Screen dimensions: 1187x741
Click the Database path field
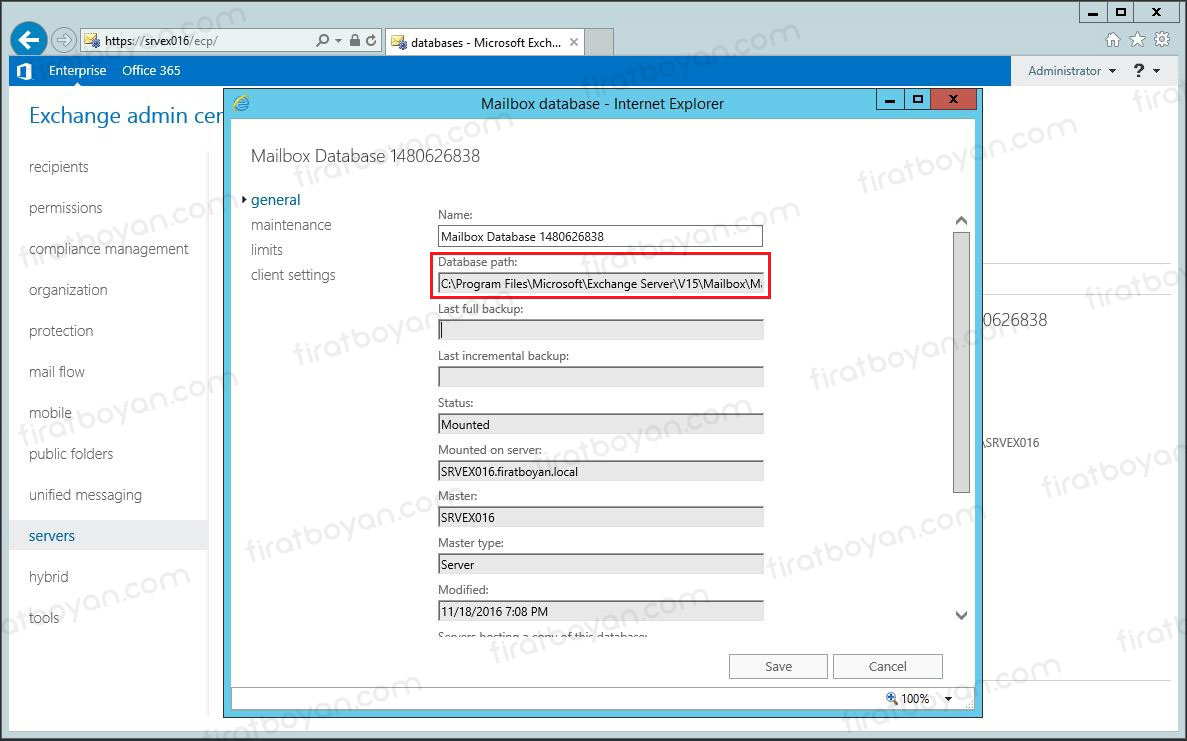[x=600, y=284]
